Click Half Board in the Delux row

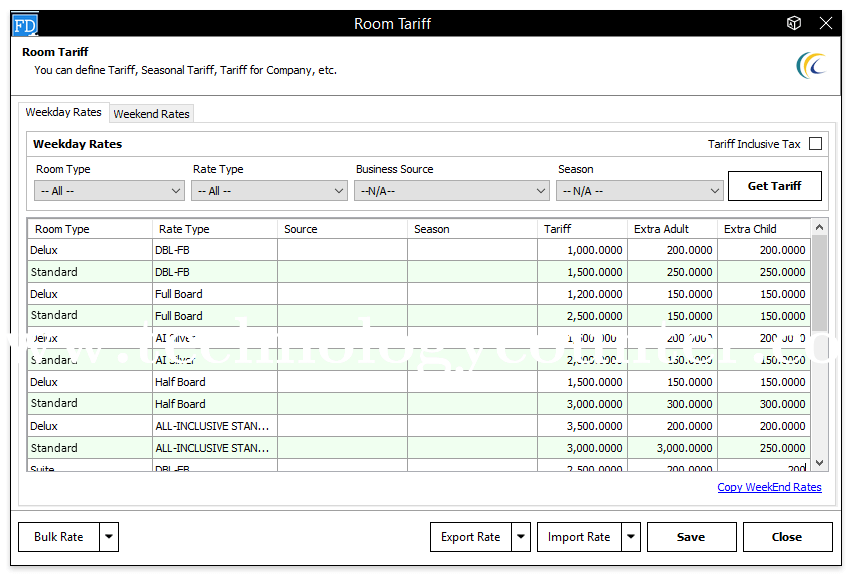pos(215,382)
